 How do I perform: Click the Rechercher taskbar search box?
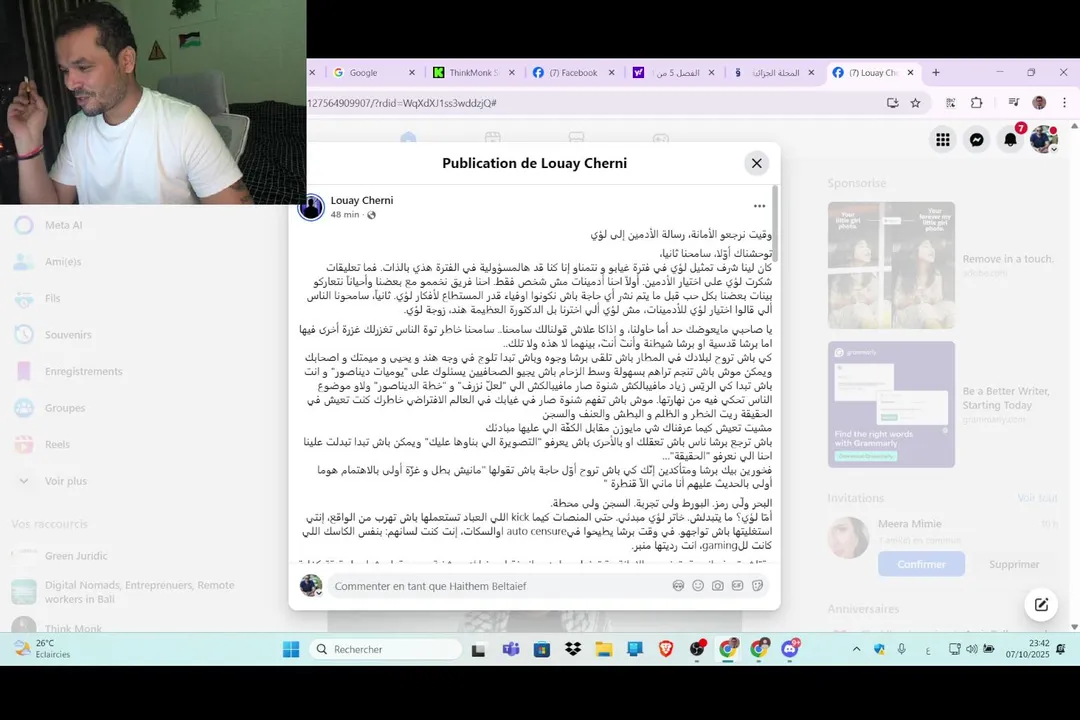tap(384, 649)
